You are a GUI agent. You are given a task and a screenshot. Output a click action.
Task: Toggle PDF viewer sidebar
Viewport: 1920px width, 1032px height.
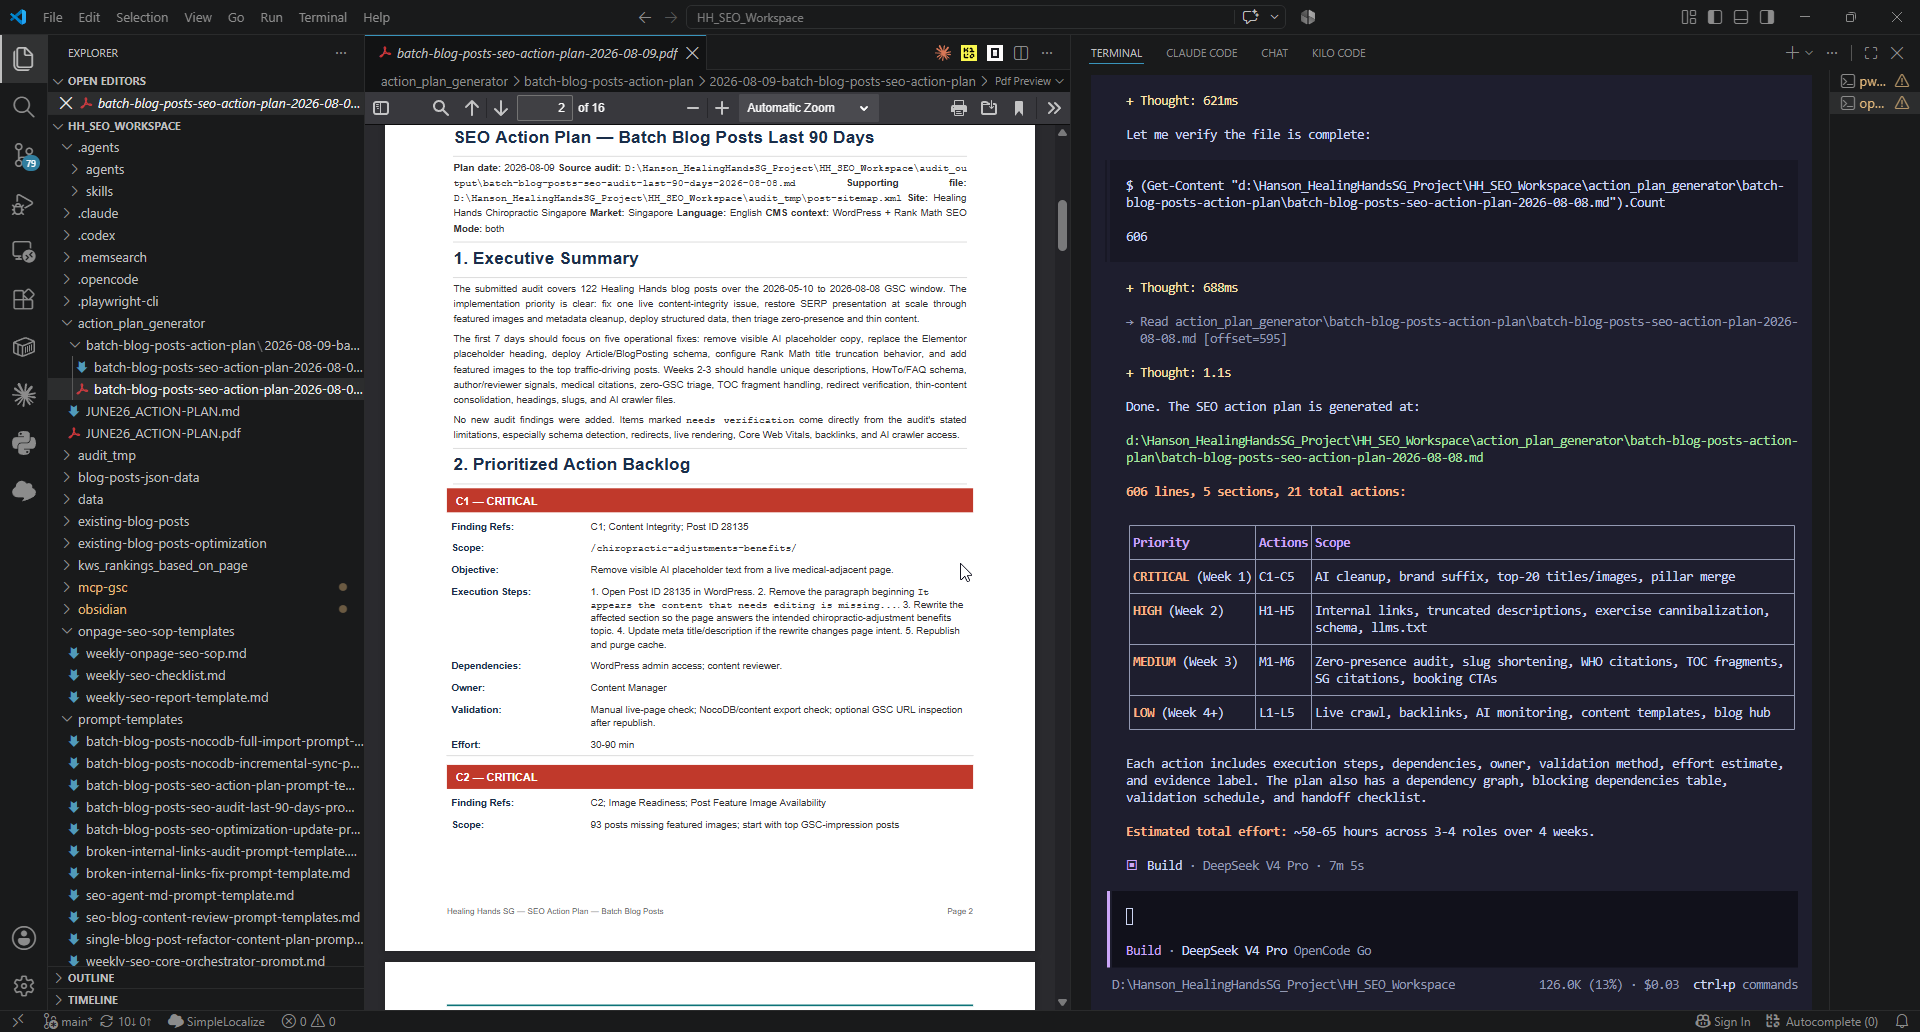[381, 108]
